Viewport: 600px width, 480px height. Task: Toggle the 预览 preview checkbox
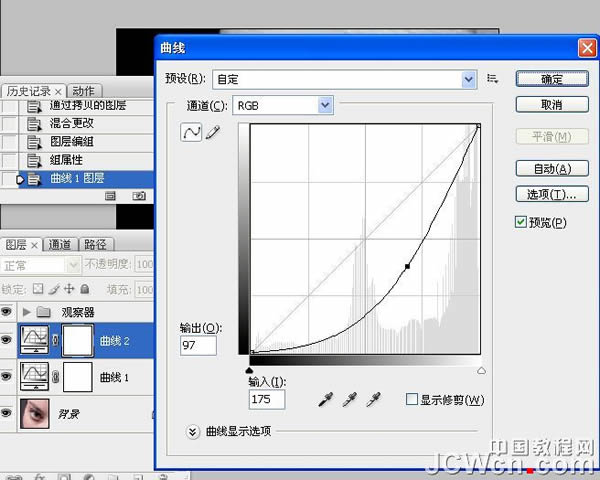coord(520,222)
